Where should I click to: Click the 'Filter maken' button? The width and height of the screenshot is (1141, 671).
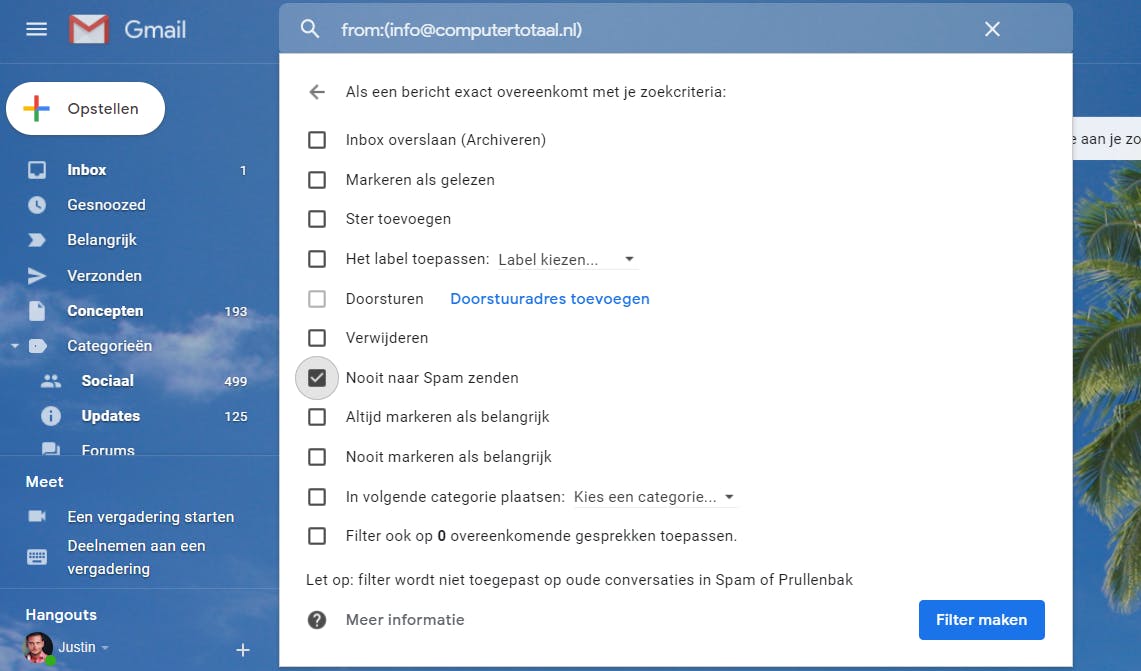pyautogui.click(x=981, y=620)
